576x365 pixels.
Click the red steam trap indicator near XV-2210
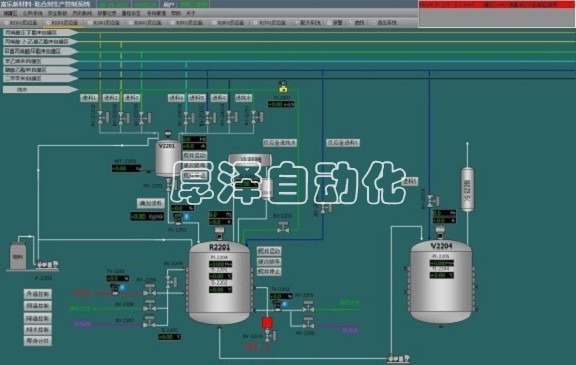[x=267, y=323]
